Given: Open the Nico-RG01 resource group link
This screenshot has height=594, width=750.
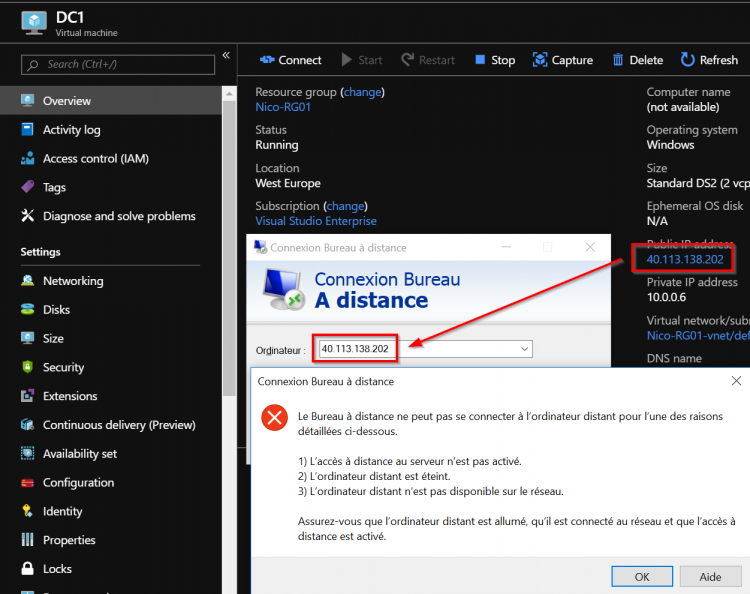Looking at the screenshot, I should (x=283, y=107).
